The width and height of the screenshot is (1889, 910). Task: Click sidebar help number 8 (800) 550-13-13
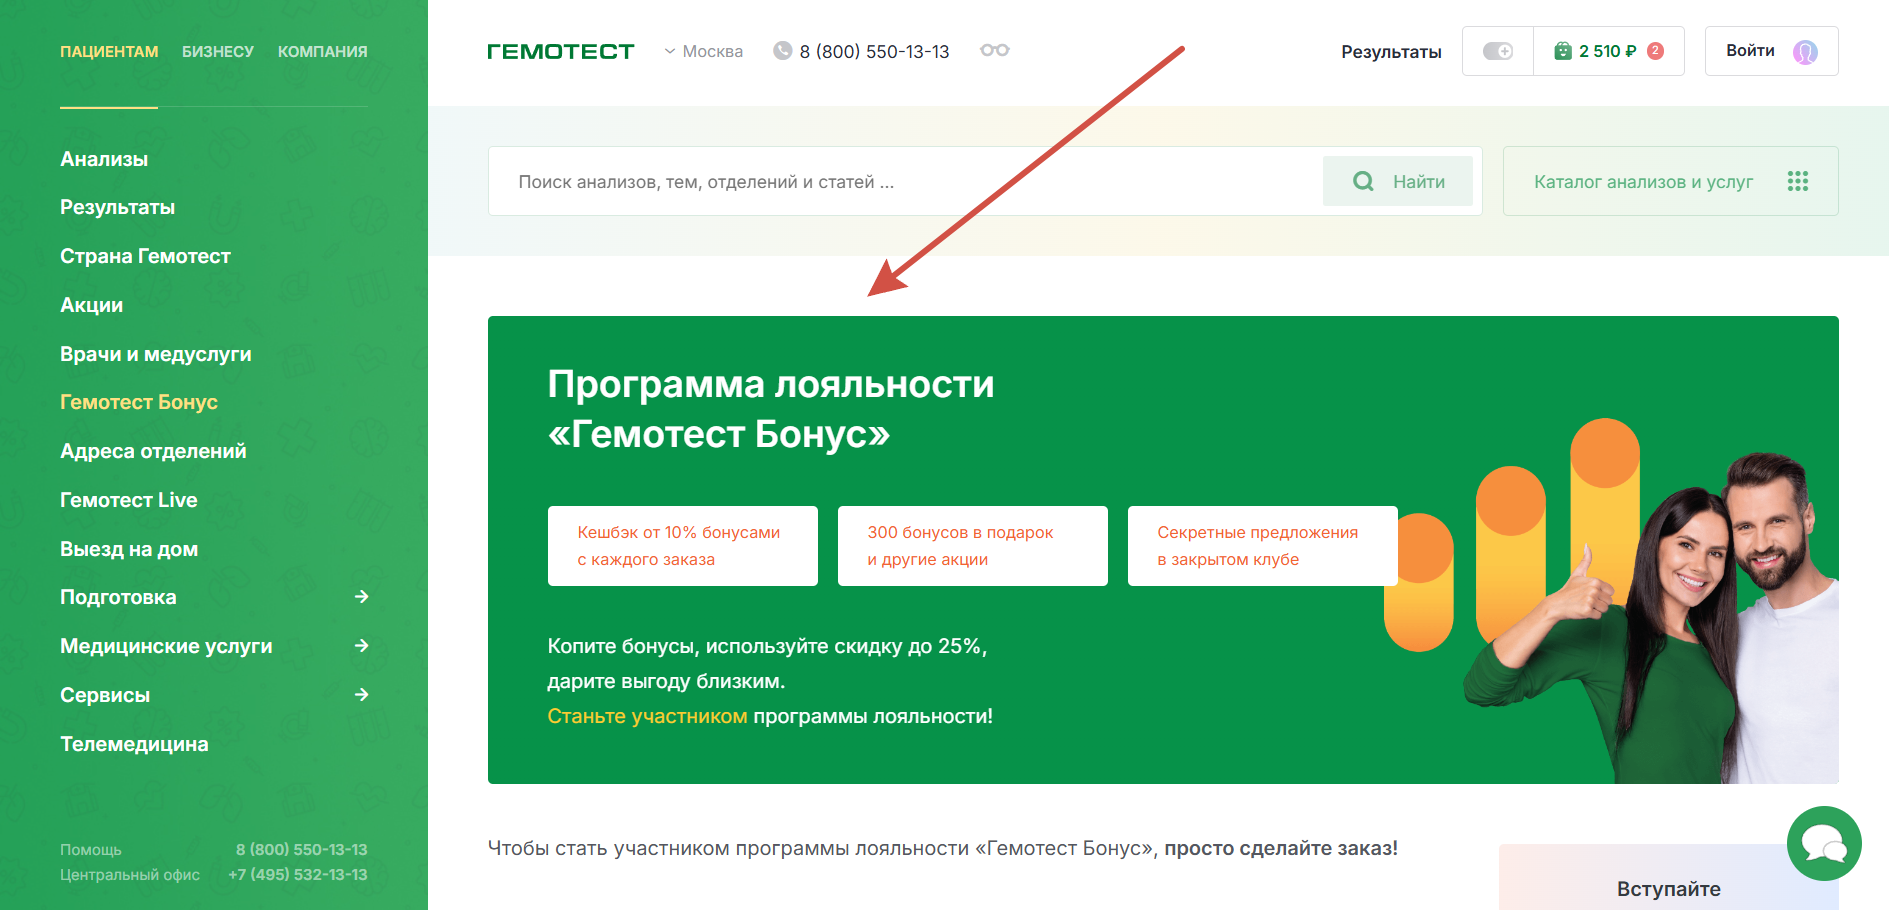pyautogui.click(x=301, y=849)
